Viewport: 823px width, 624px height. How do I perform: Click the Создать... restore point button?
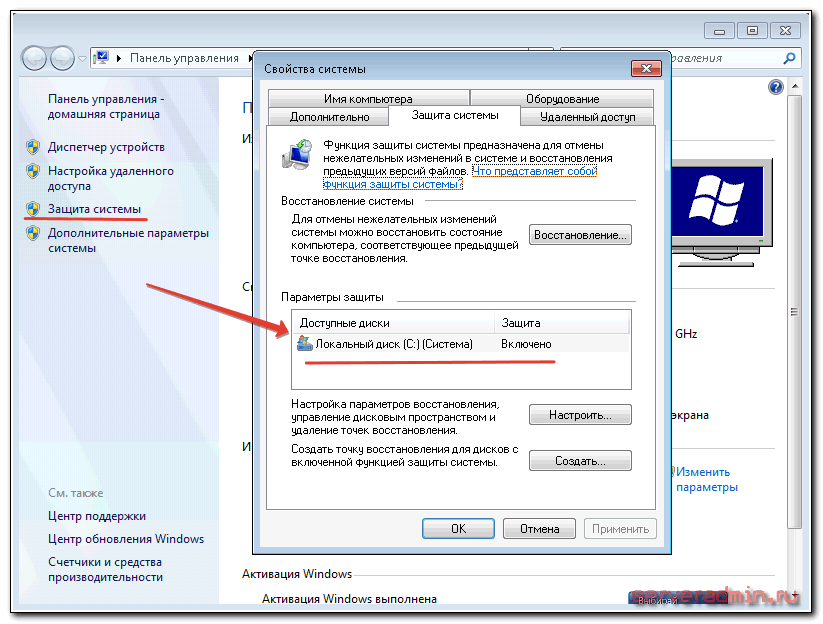click(x=580, y=462)
